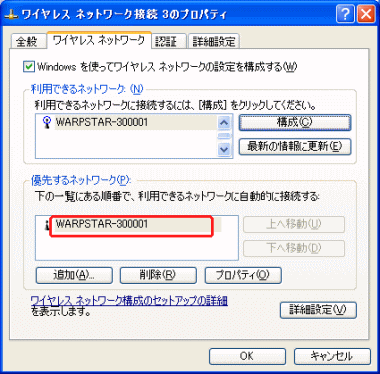The height and width of the screenshot is (374, 380).
Task: Click the 構成(C) button
Action: click(x=295, y=123)
